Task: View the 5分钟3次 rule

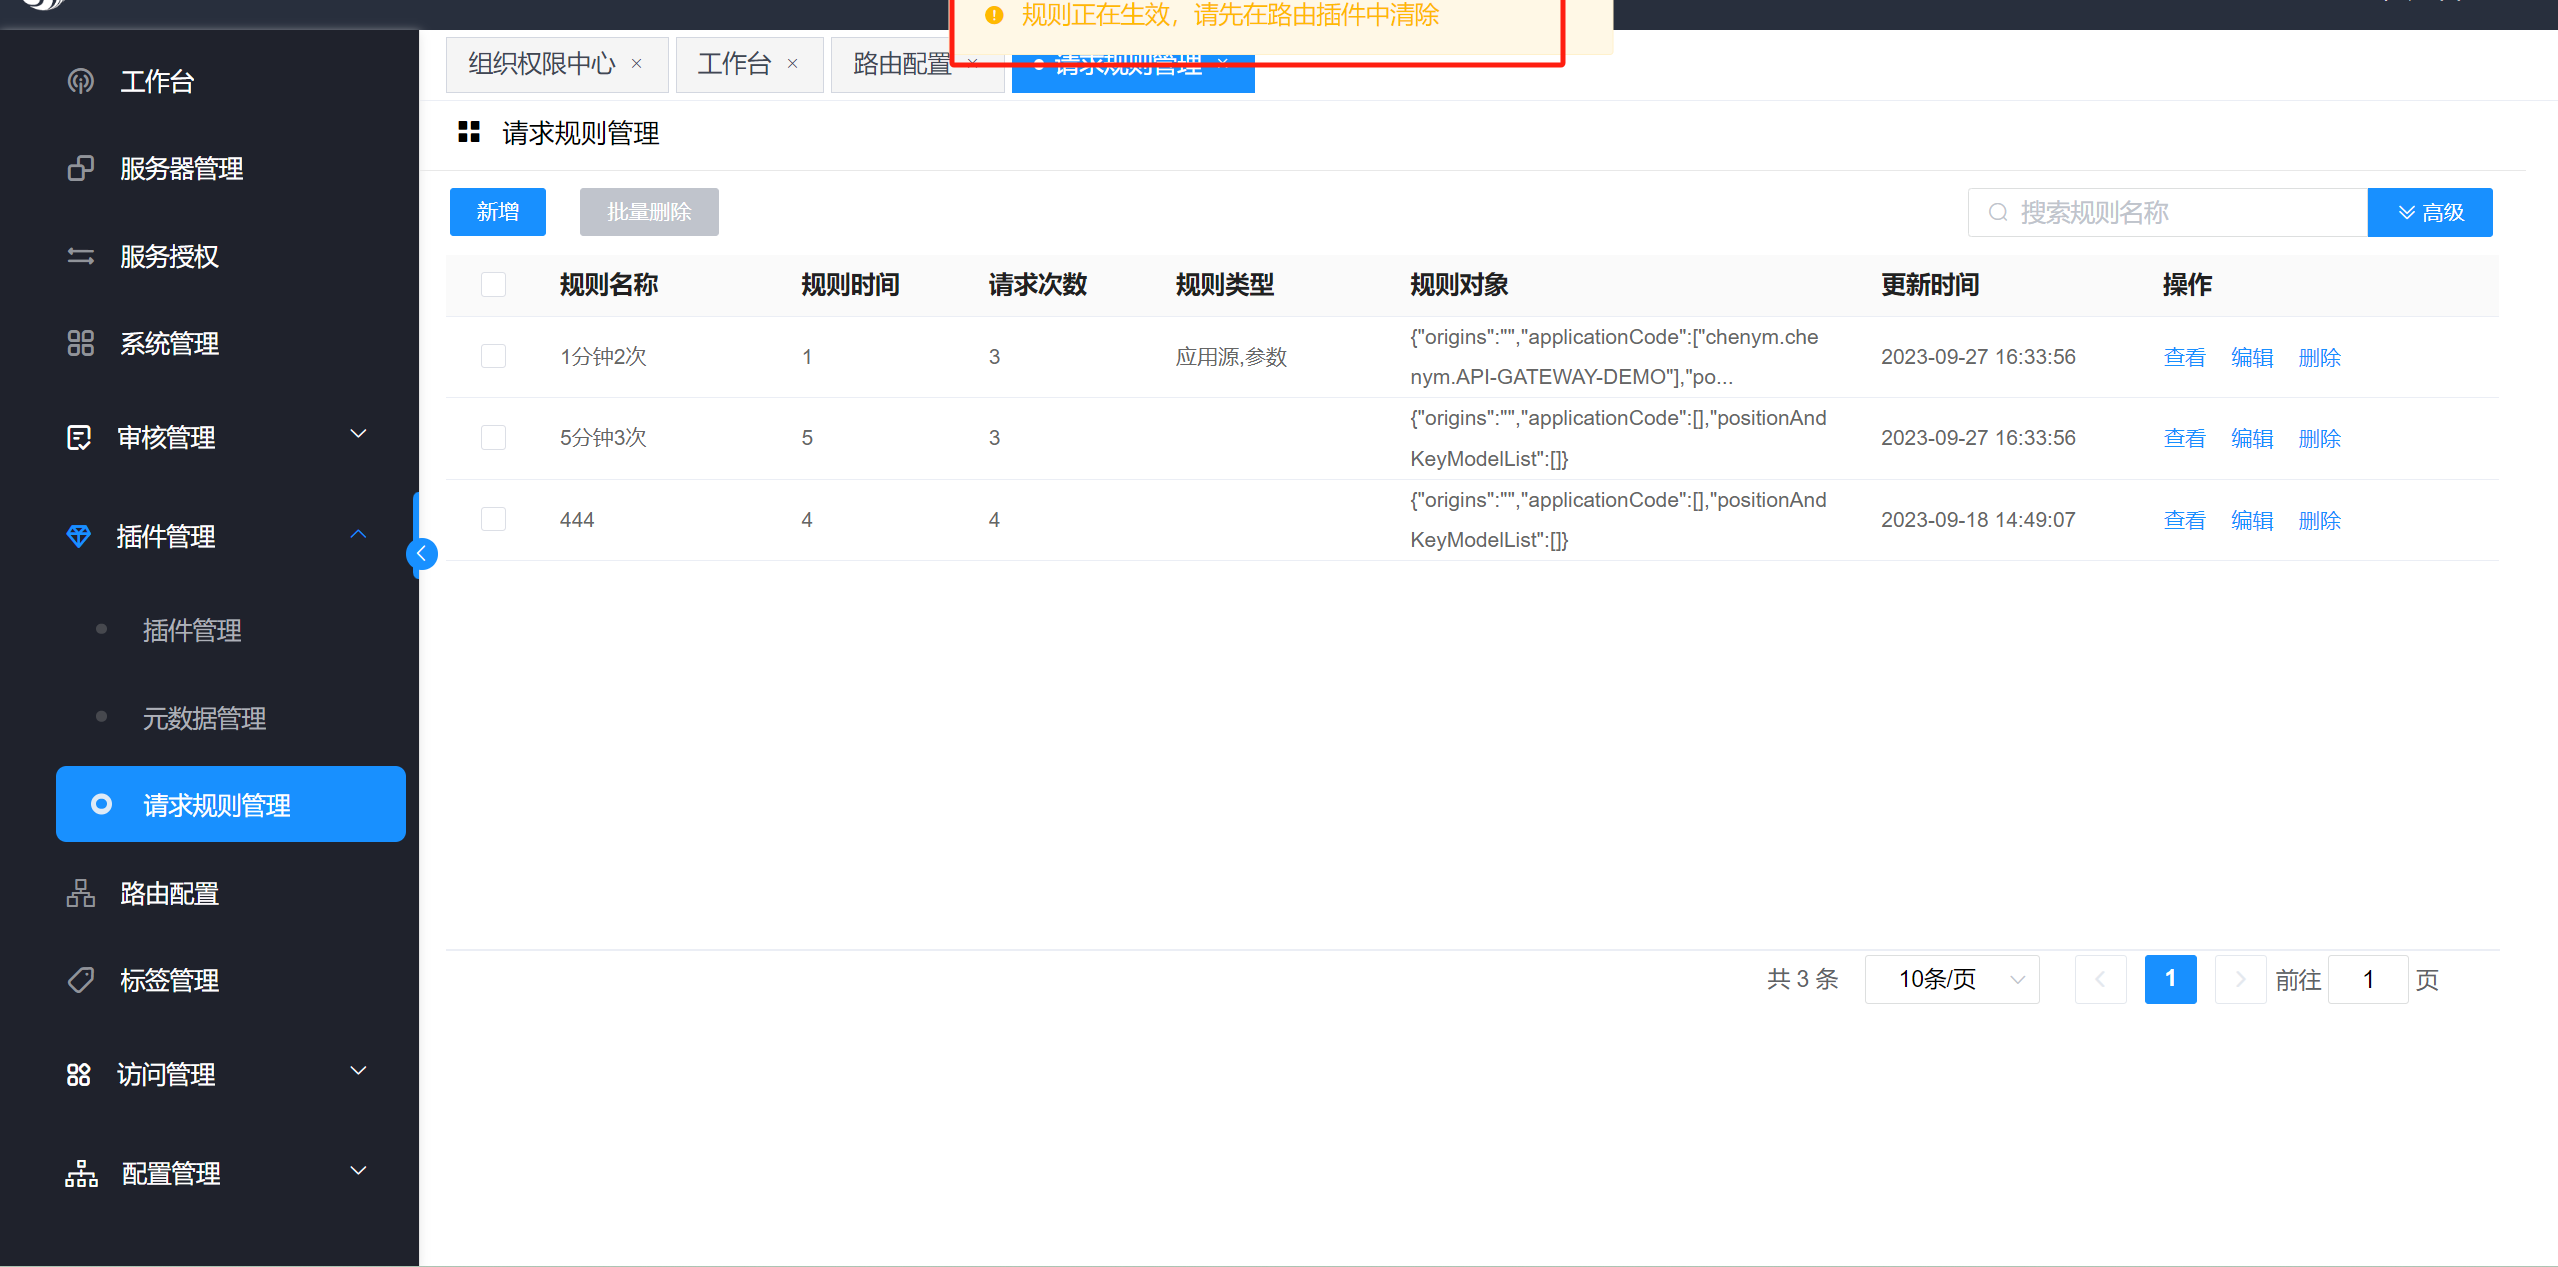Action: [2184, 438]
